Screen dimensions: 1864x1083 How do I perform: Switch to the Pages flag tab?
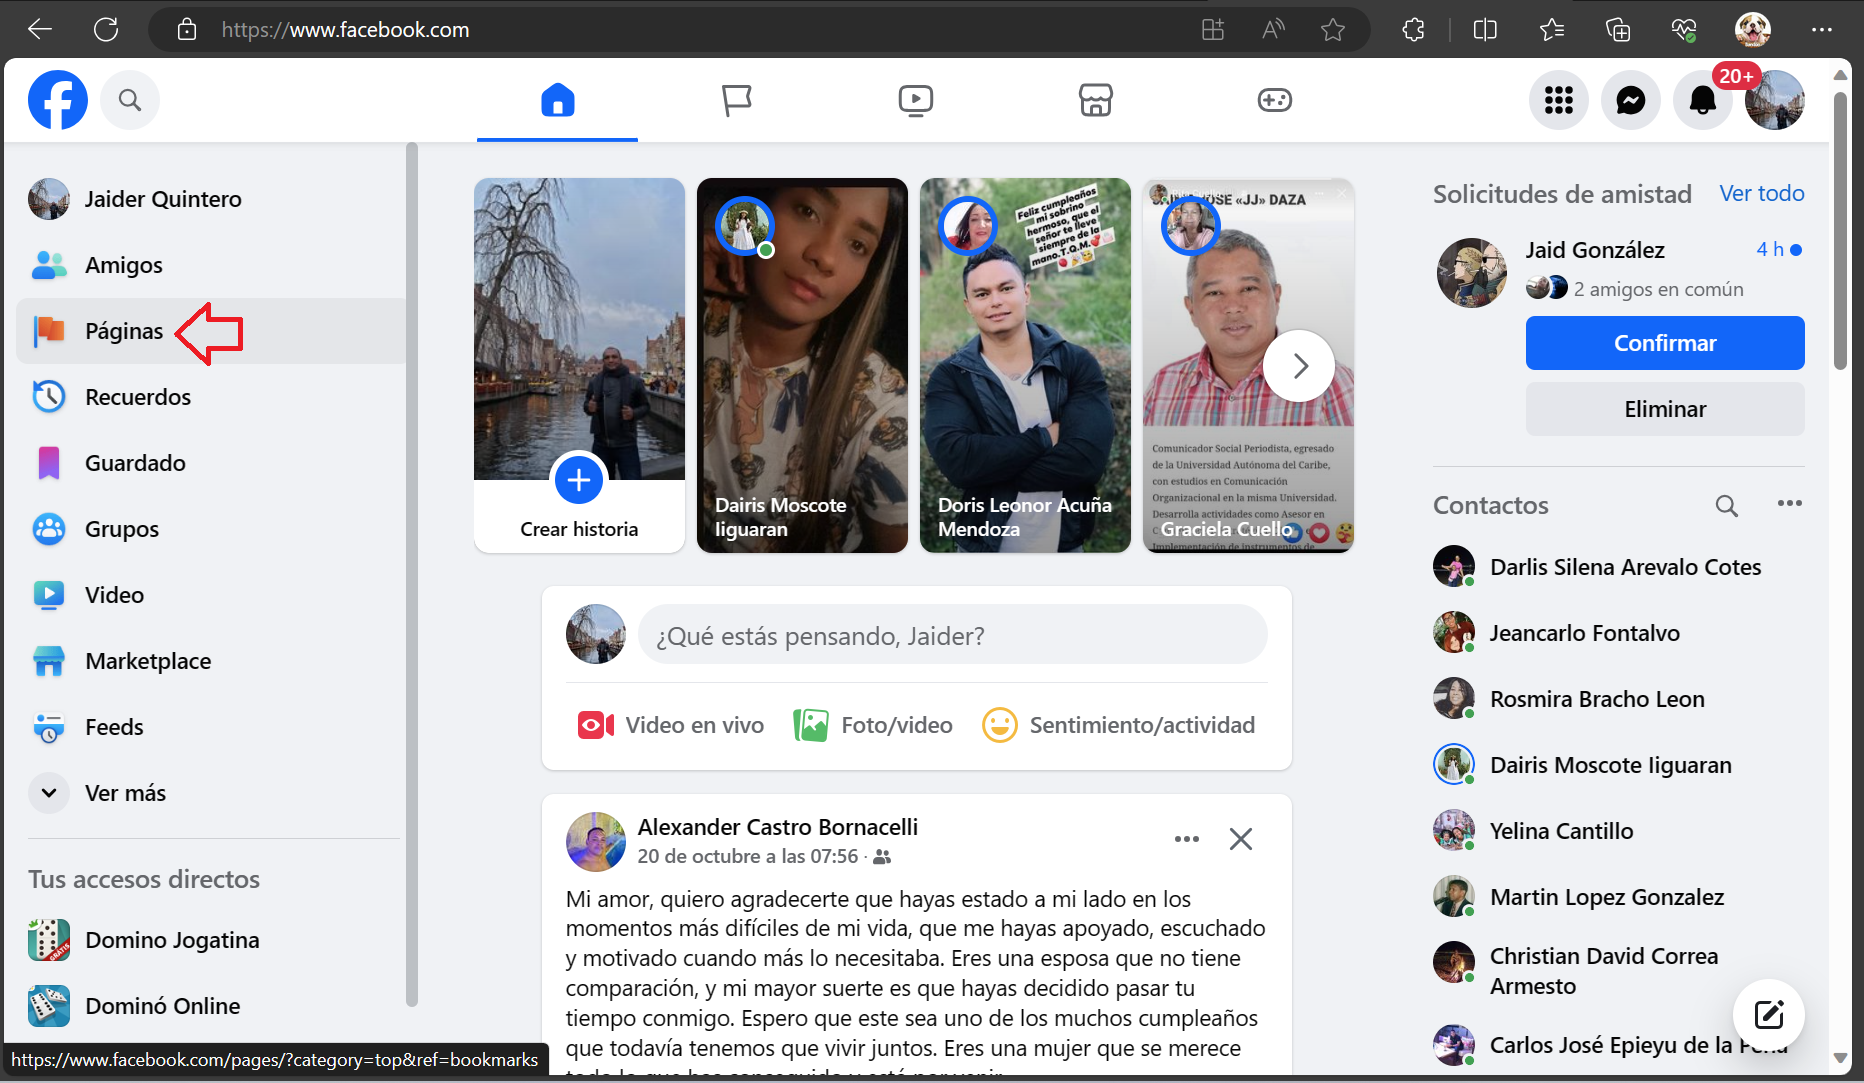click(736, 100)
